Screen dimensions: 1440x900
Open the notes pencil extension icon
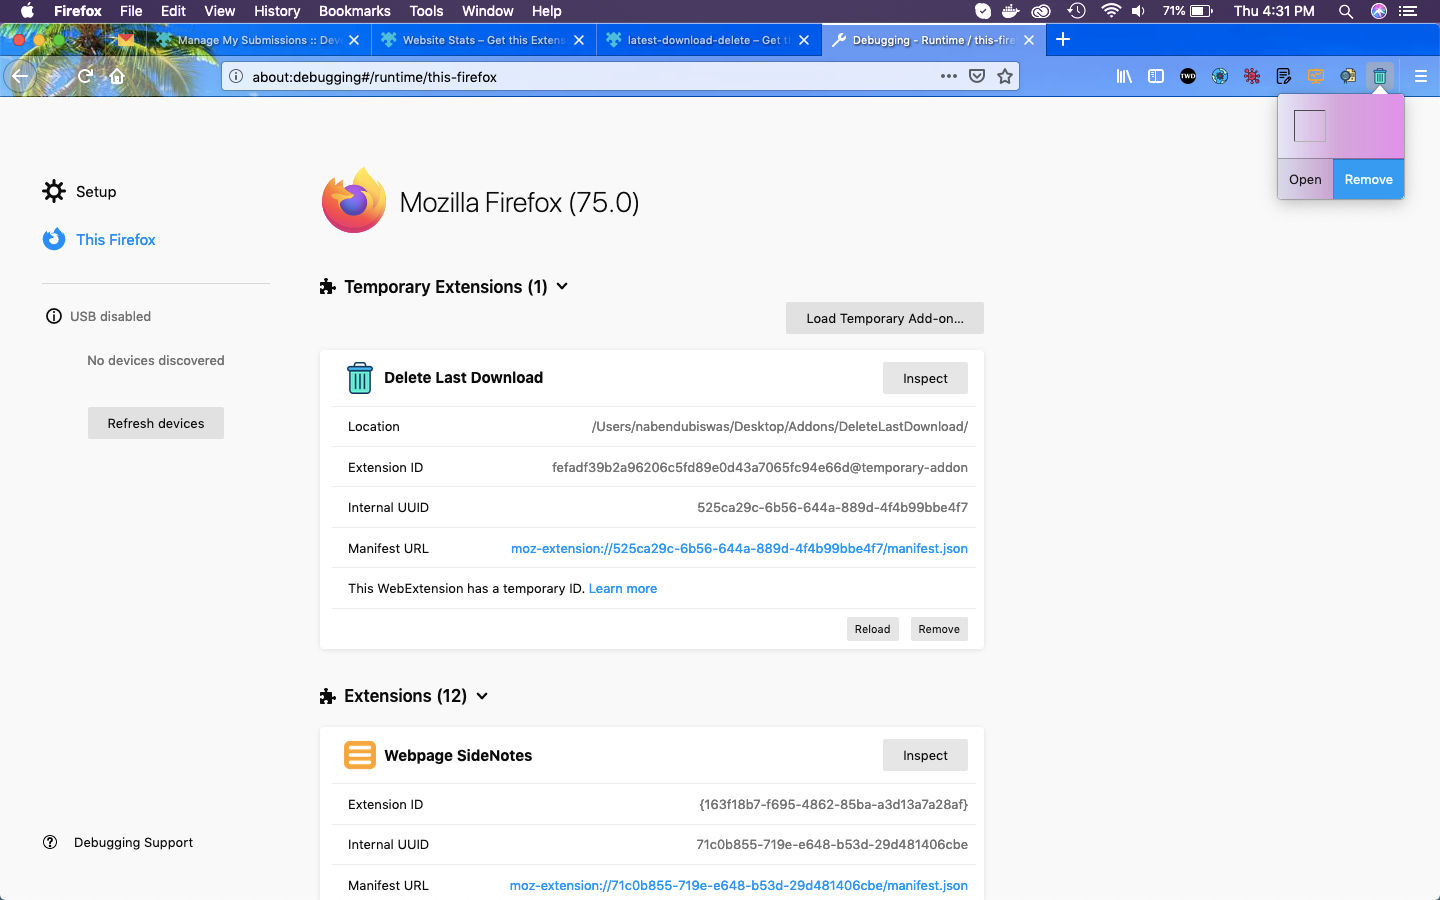pyautogui.click(x=1284, y=76)
